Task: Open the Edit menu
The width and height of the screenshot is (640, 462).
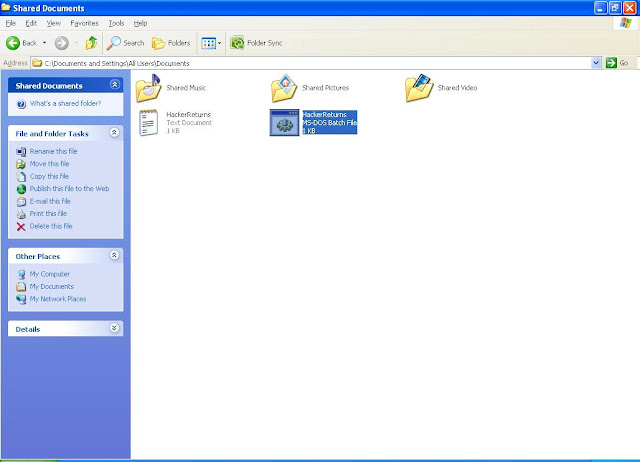Action: point(31,23)
